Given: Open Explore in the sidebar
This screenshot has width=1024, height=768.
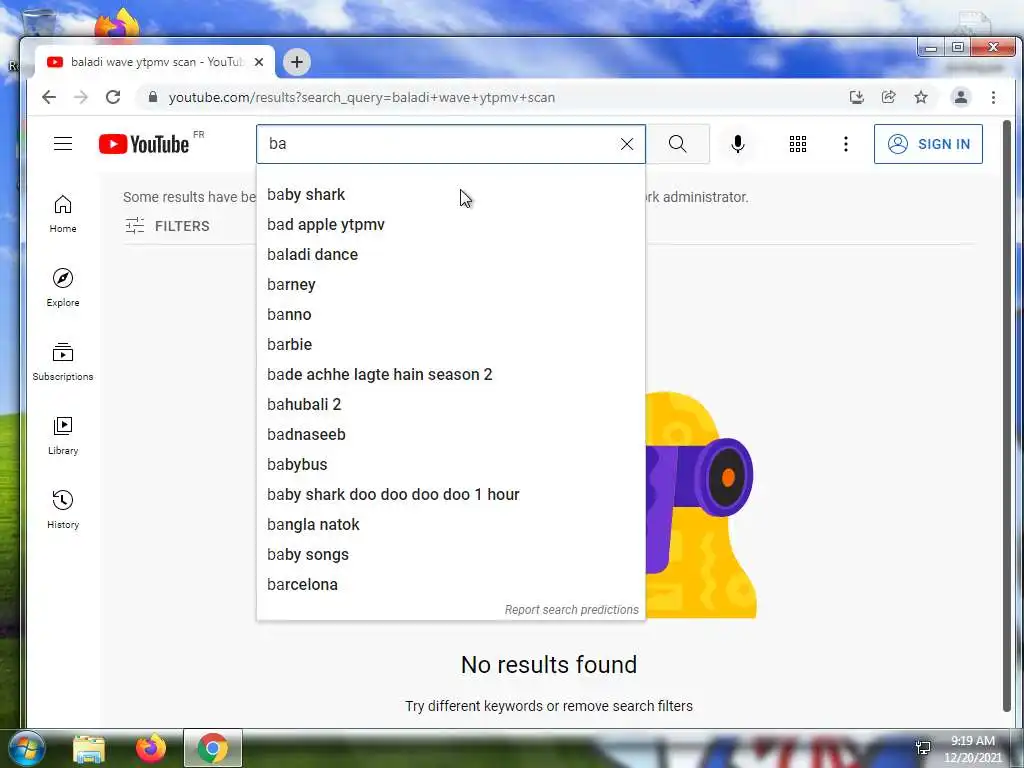Looking at the screenshot, I should (63, 287).
